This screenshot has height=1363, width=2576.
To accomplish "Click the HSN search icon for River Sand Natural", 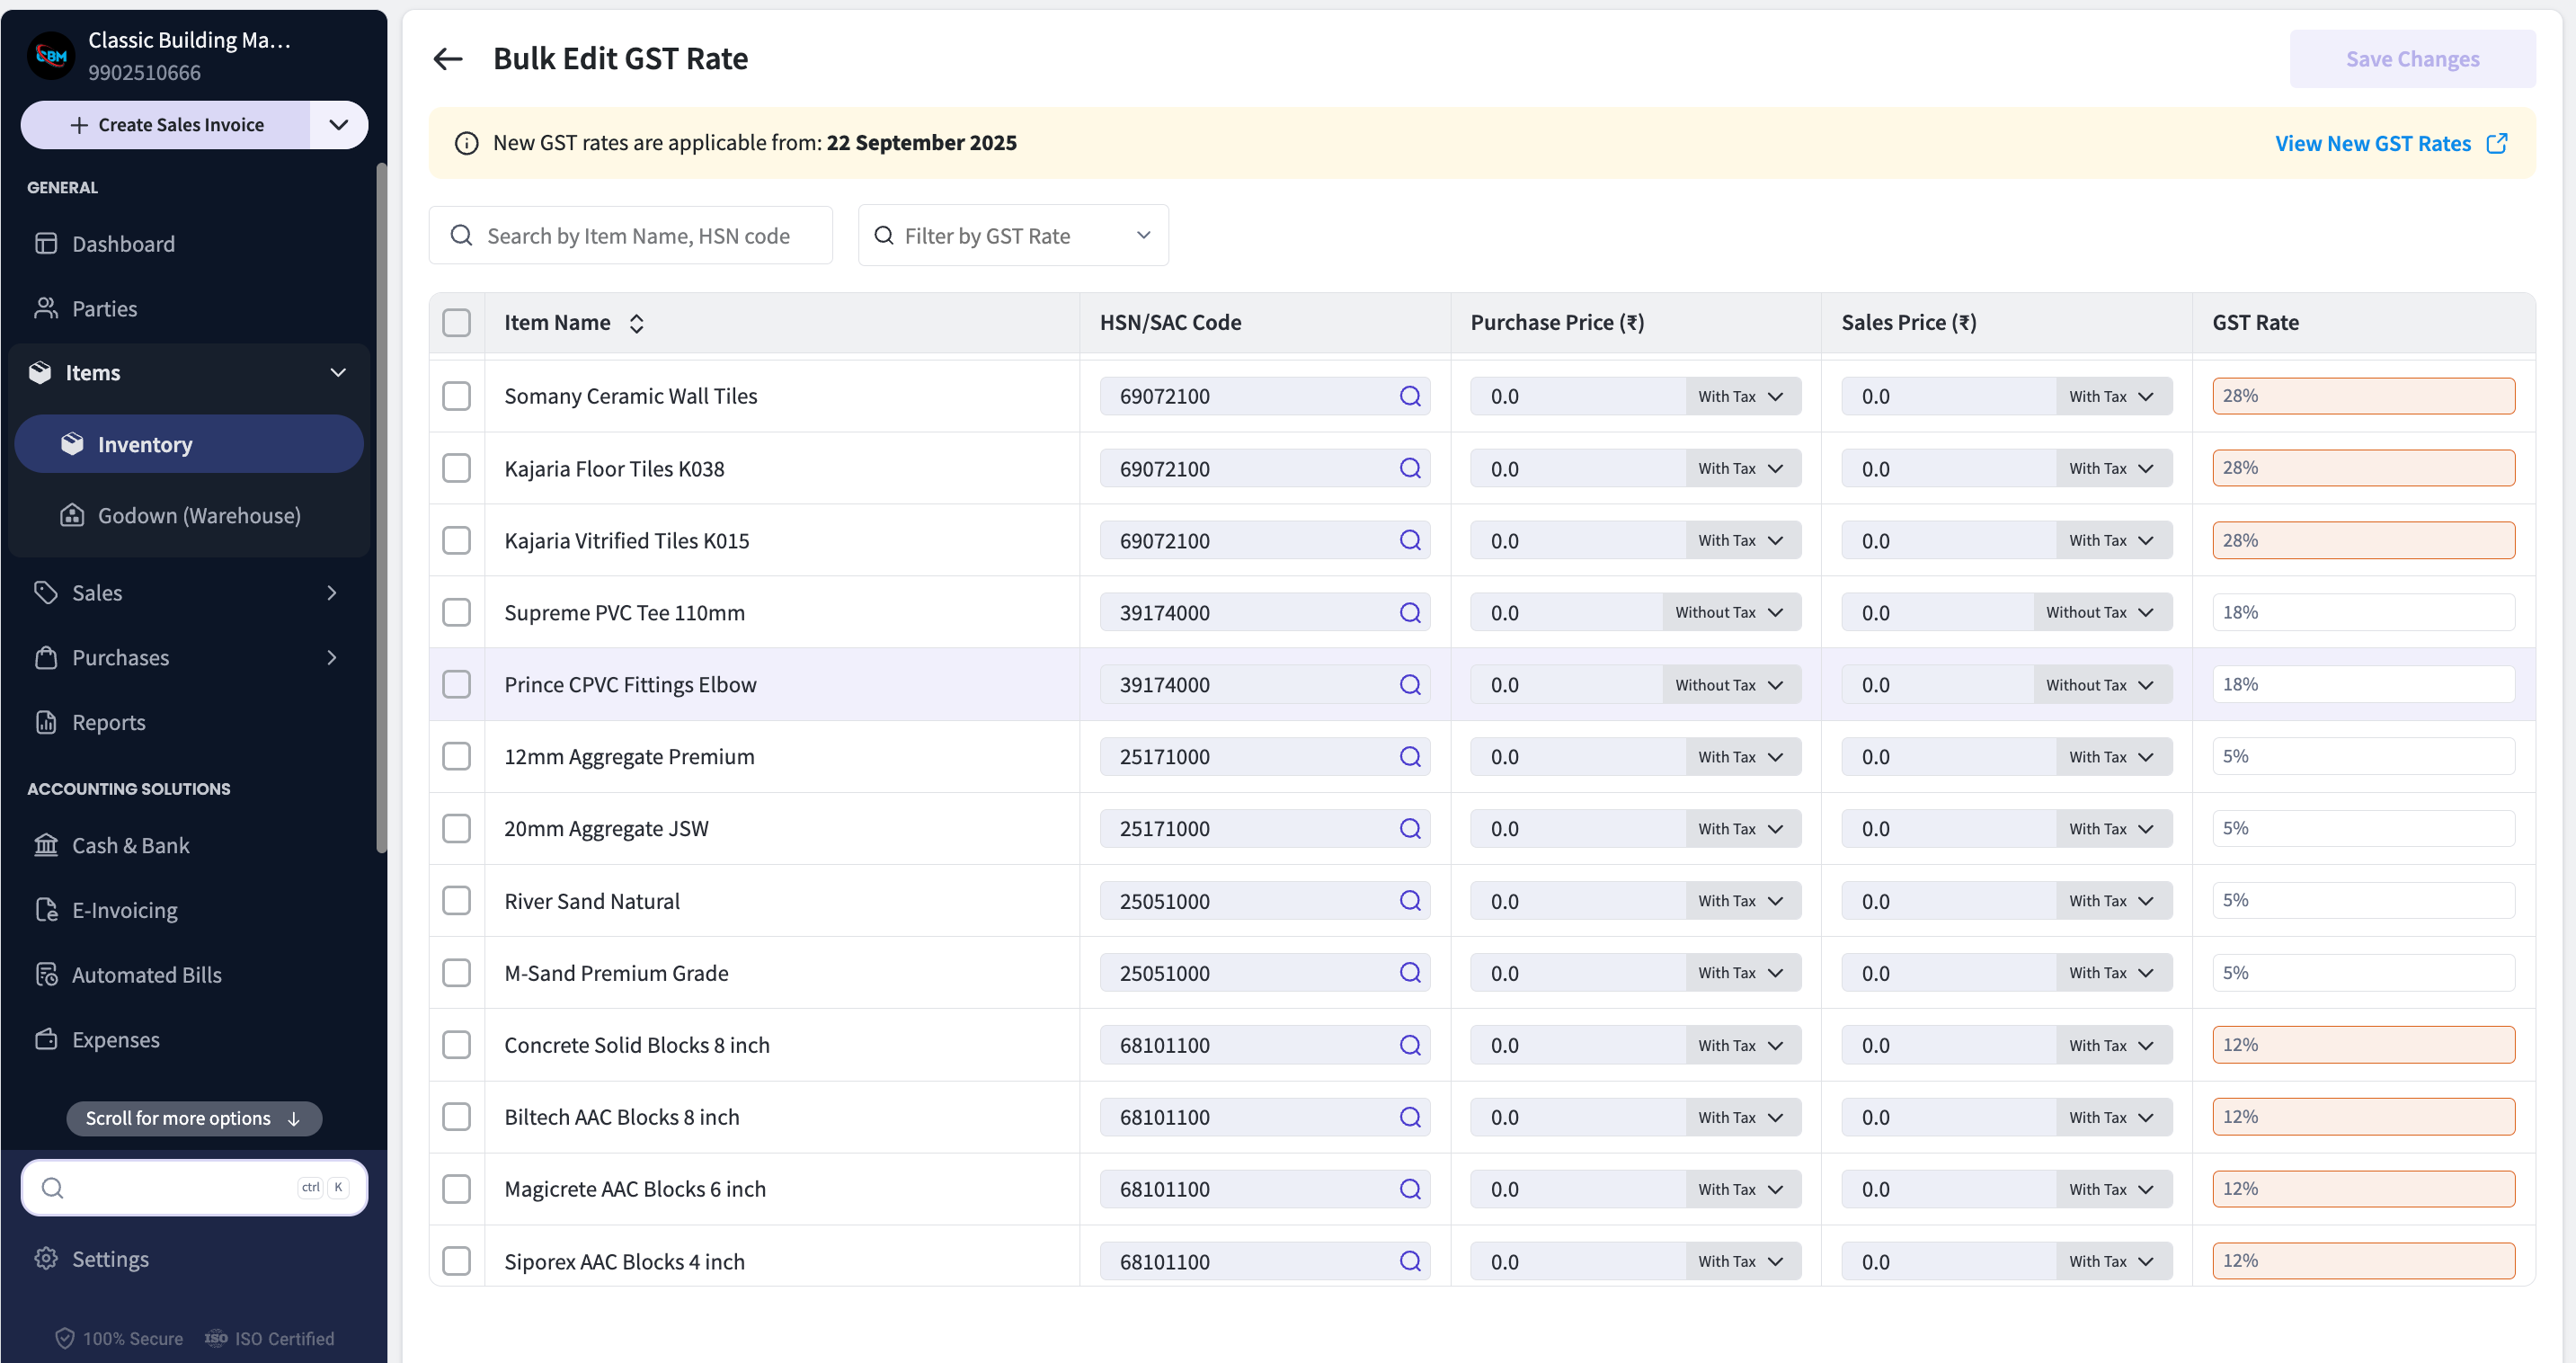I will click(1410, 900).
